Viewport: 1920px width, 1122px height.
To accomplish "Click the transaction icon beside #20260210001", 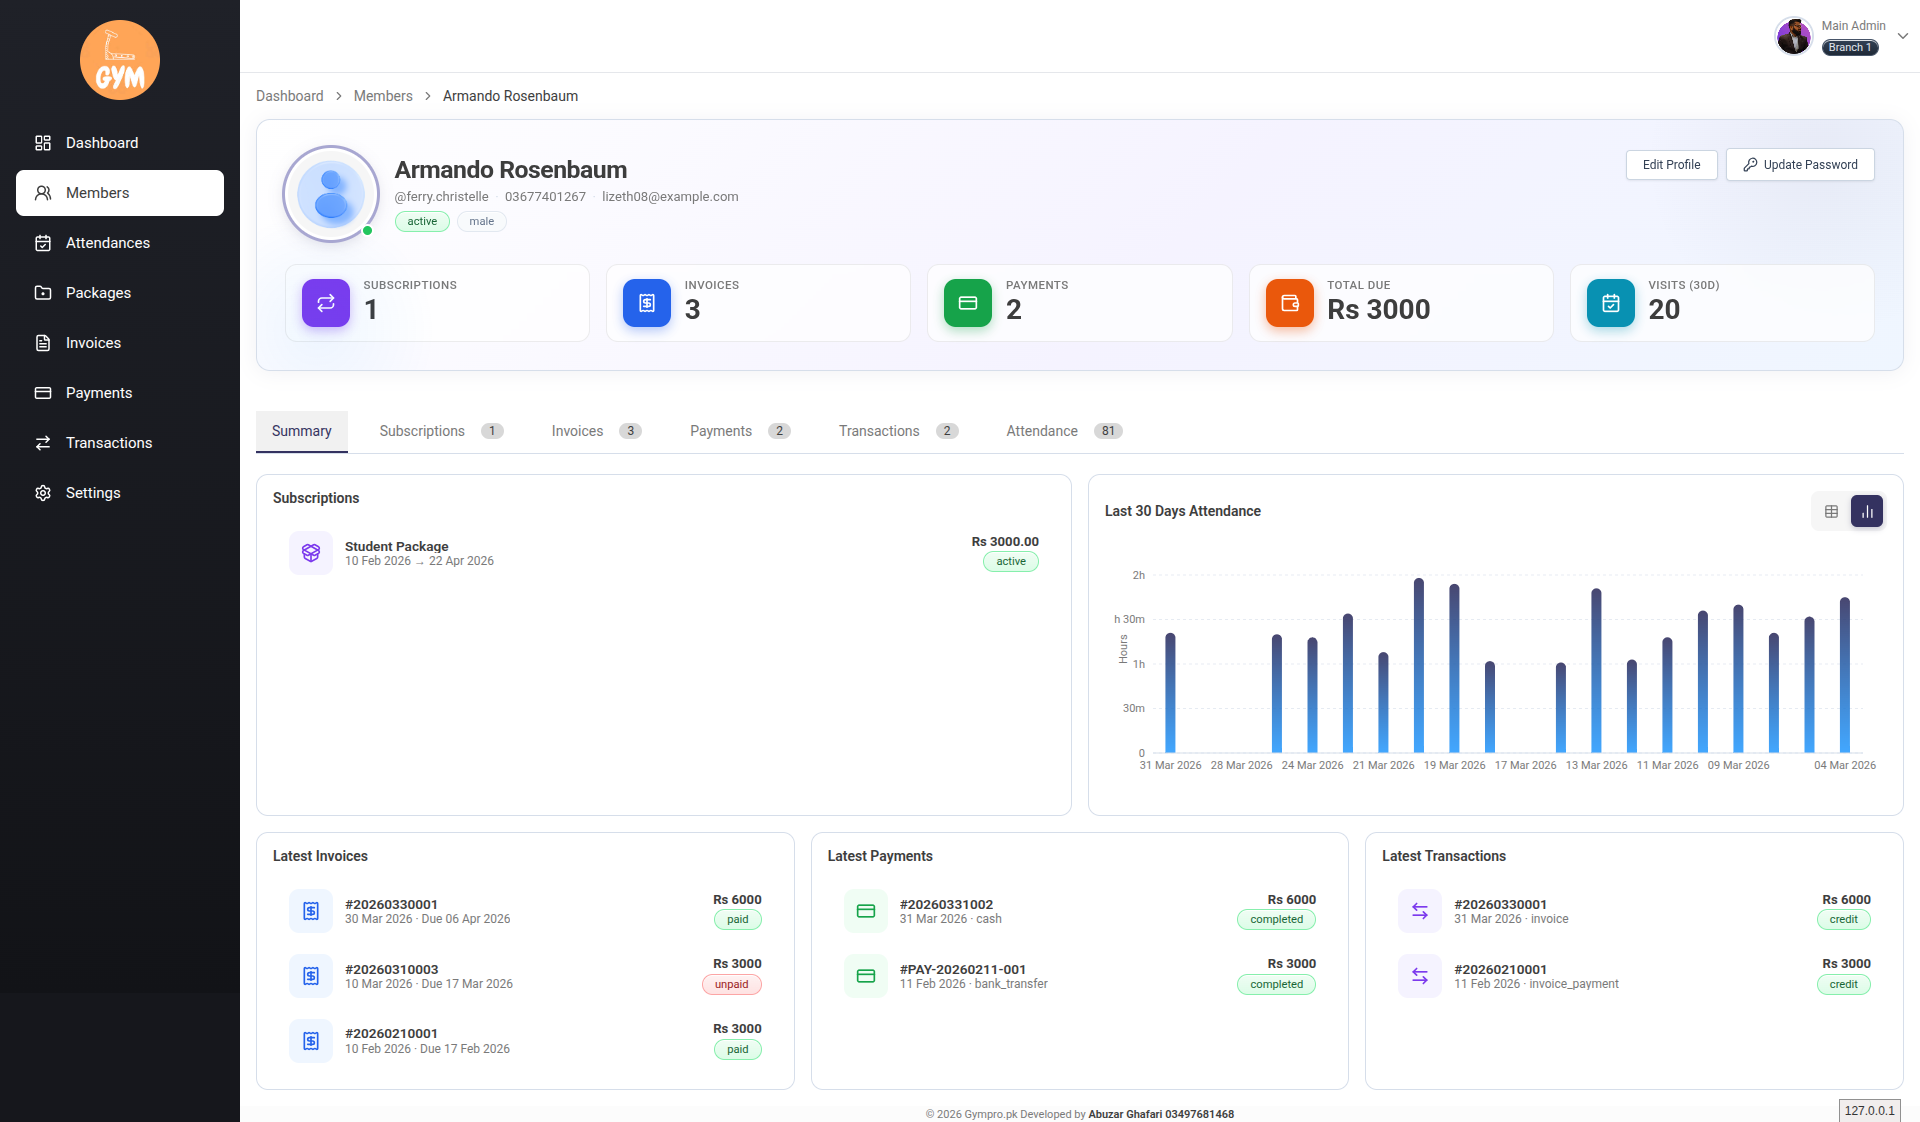I will (1419, 975).
